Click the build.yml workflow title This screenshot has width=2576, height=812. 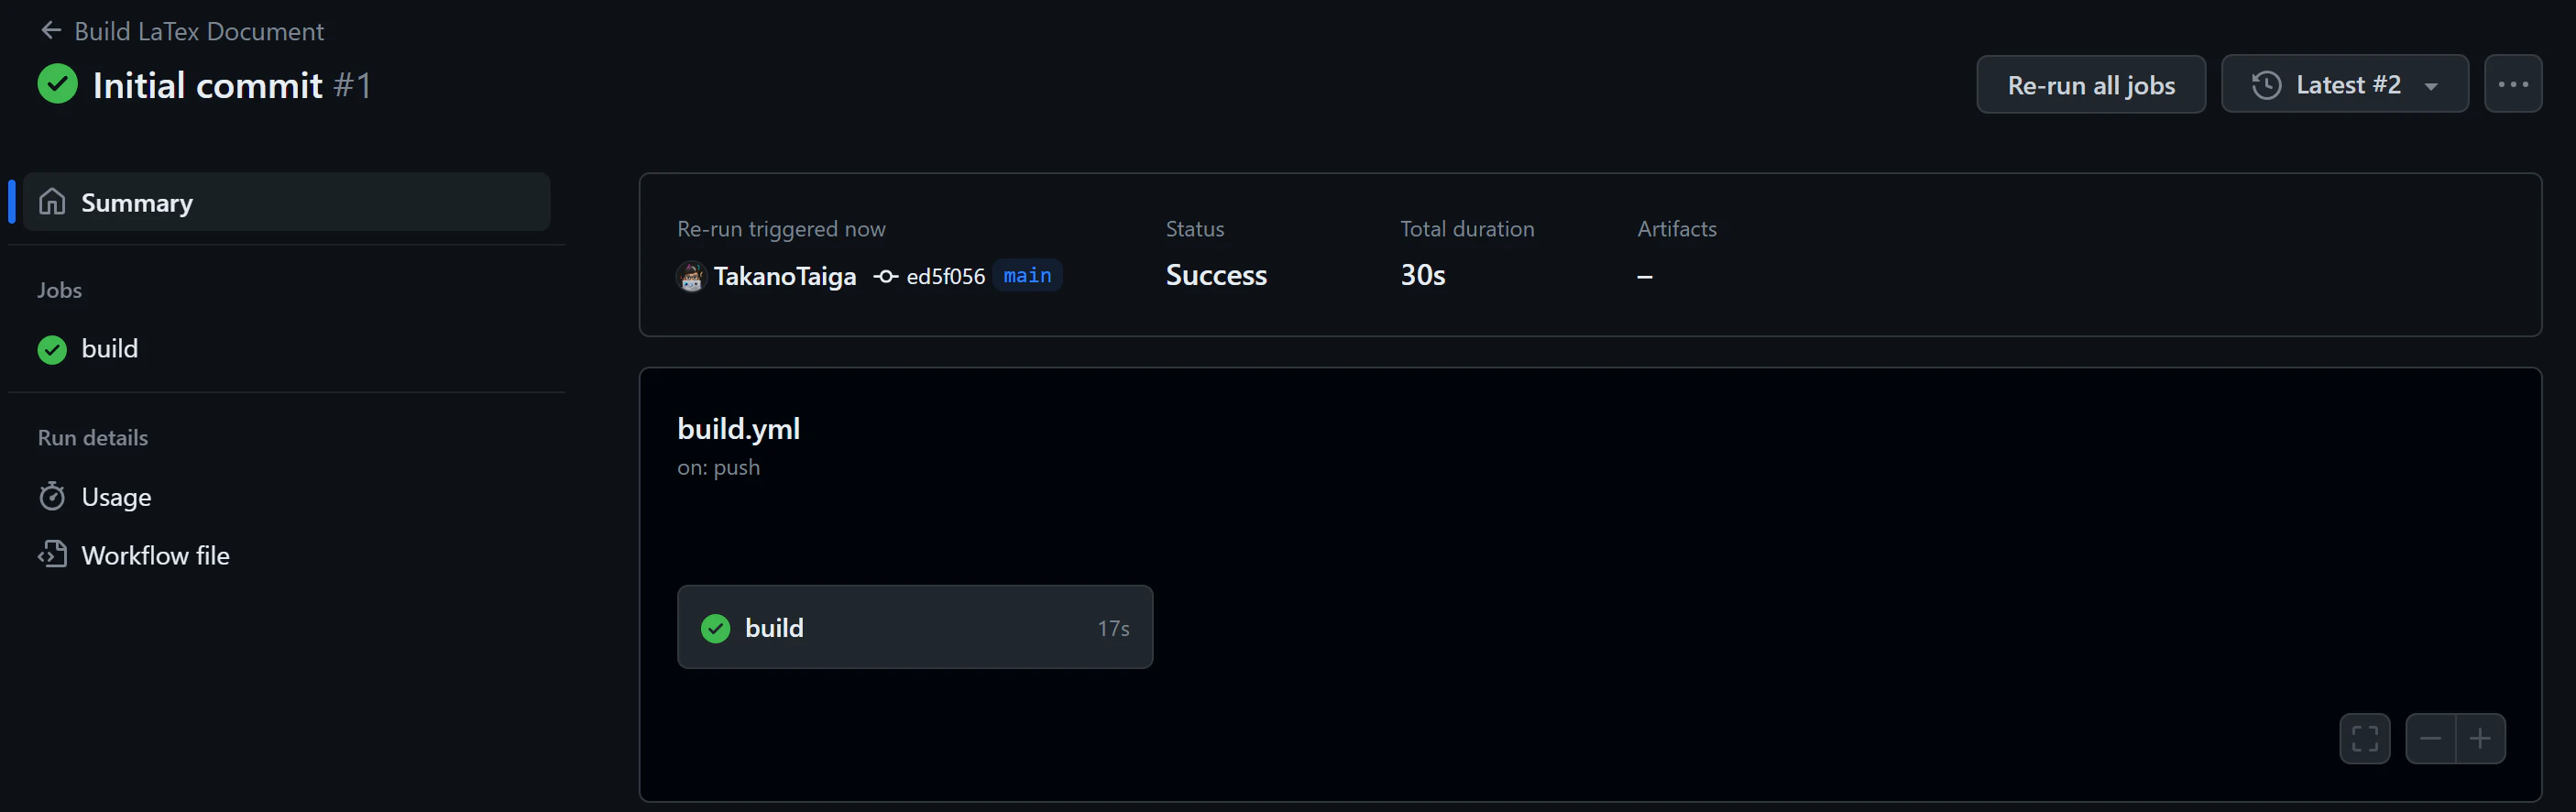click(x=739, y=428)
